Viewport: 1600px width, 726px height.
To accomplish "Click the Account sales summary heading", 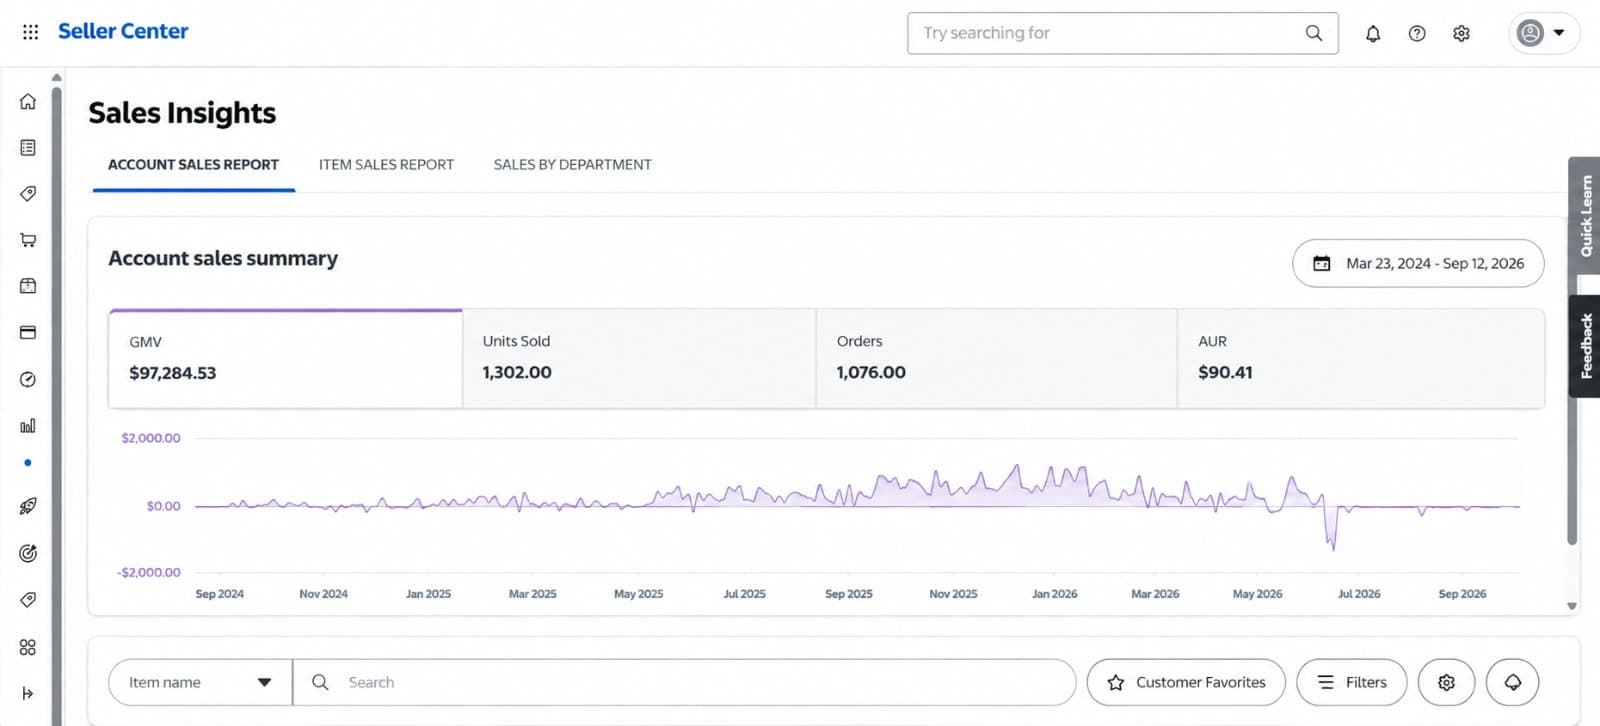I will [x=223, y=258].
